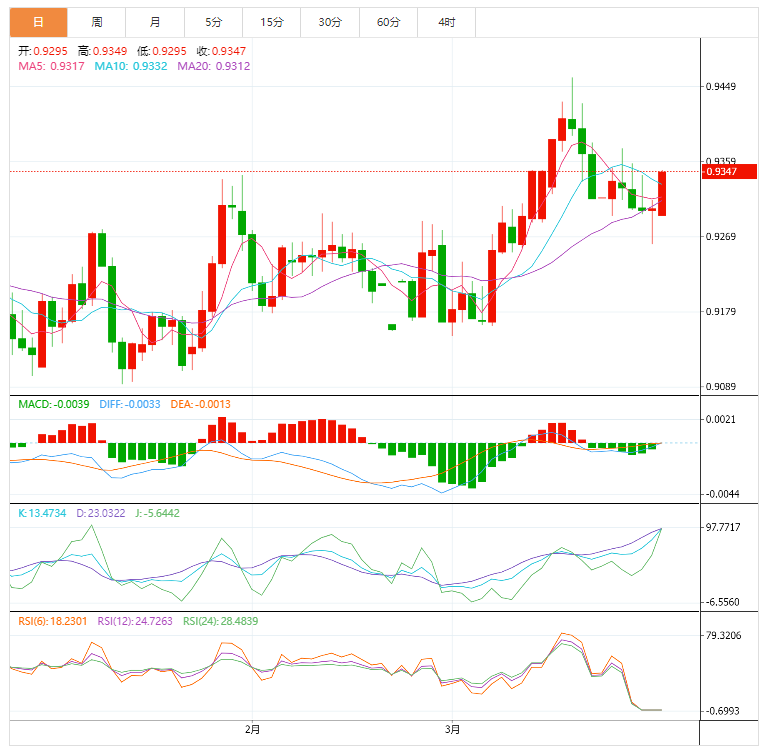Click the DIFF: -0.0033 label
The width and height of the screenshot is (769, 754).
[x=130, y=404]
